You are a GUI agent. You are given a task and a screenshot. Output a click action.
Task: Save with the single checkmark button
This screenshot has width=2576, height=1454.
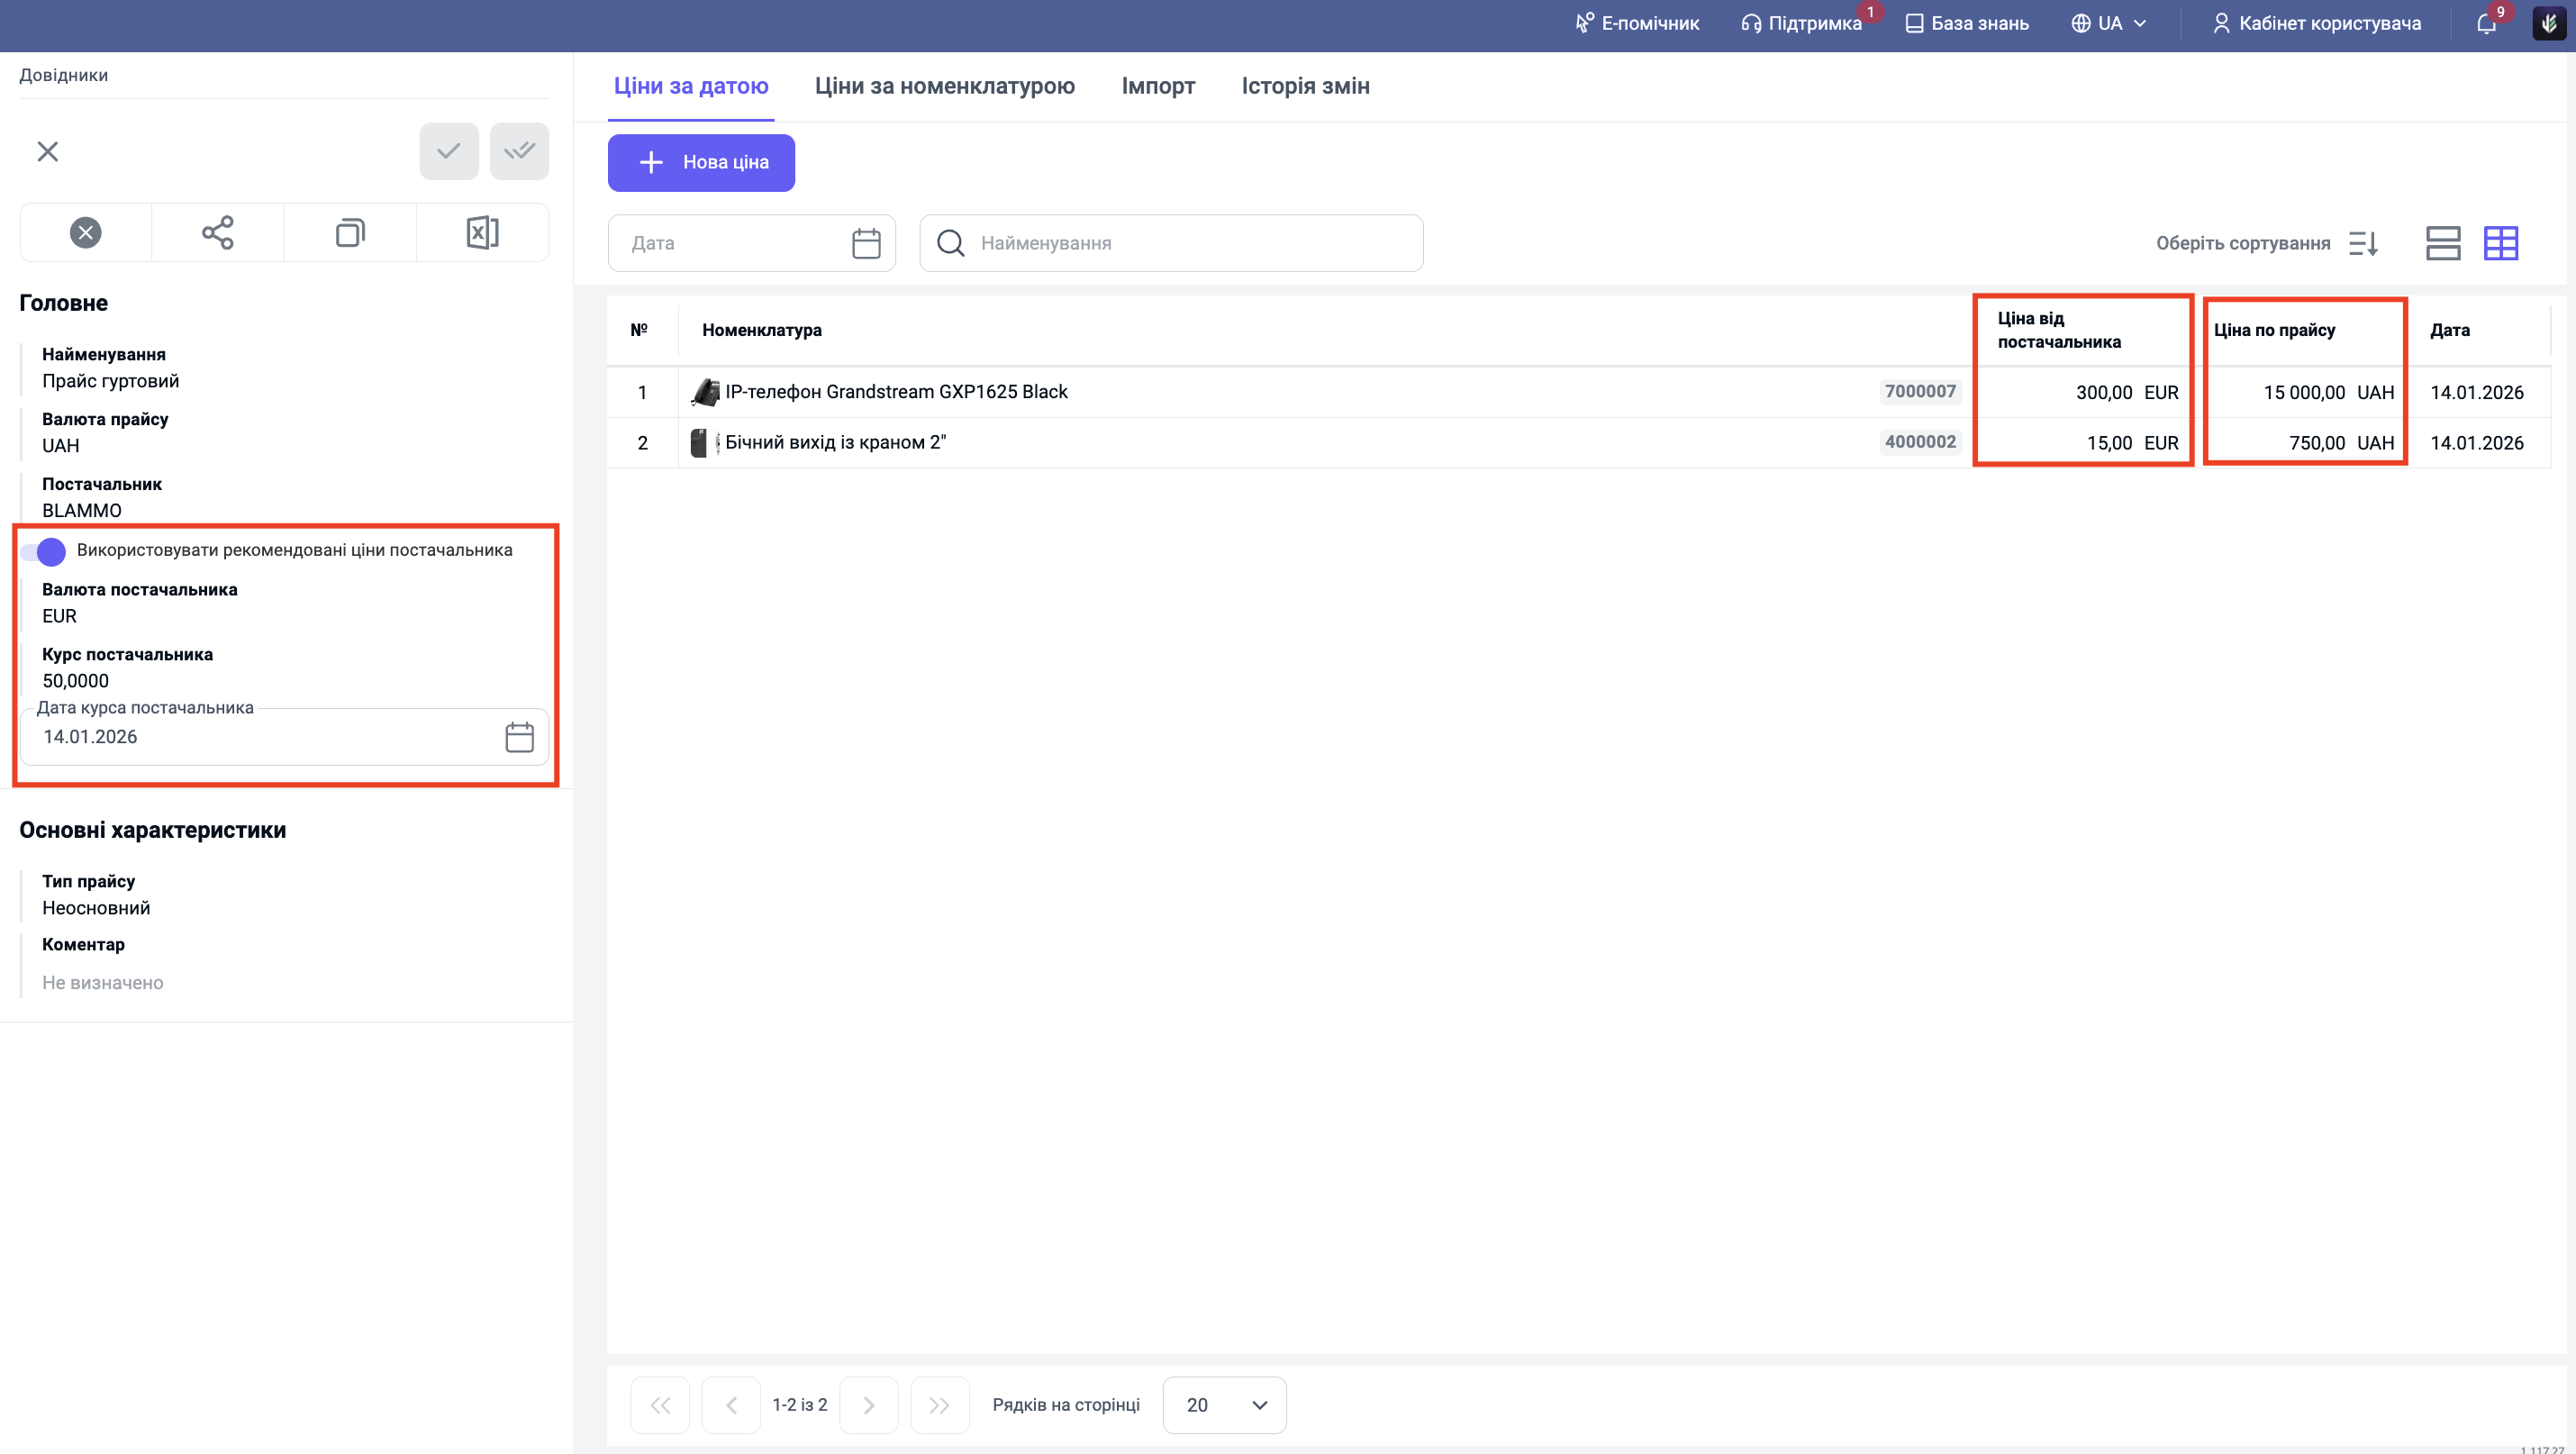pyautogui.click(x=449, y=151)
